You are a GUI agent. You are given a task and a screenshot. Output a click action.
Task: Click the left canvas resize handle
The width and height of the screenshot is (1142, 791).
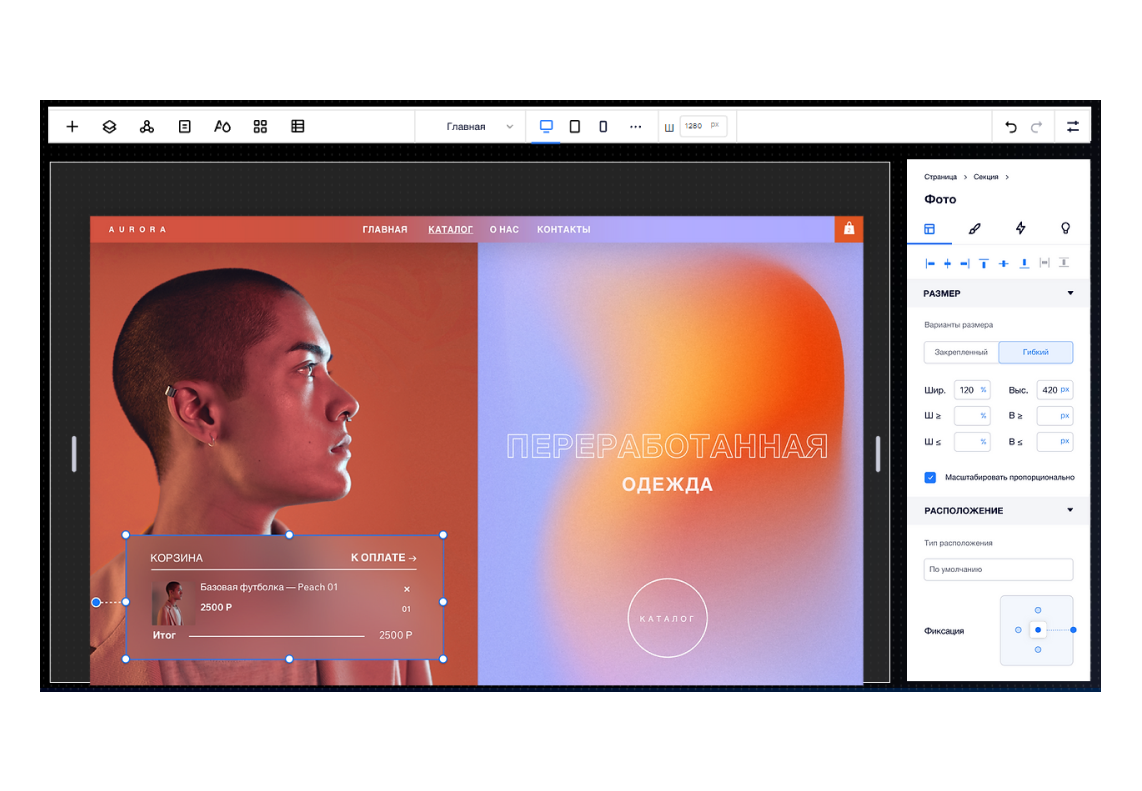74,454
